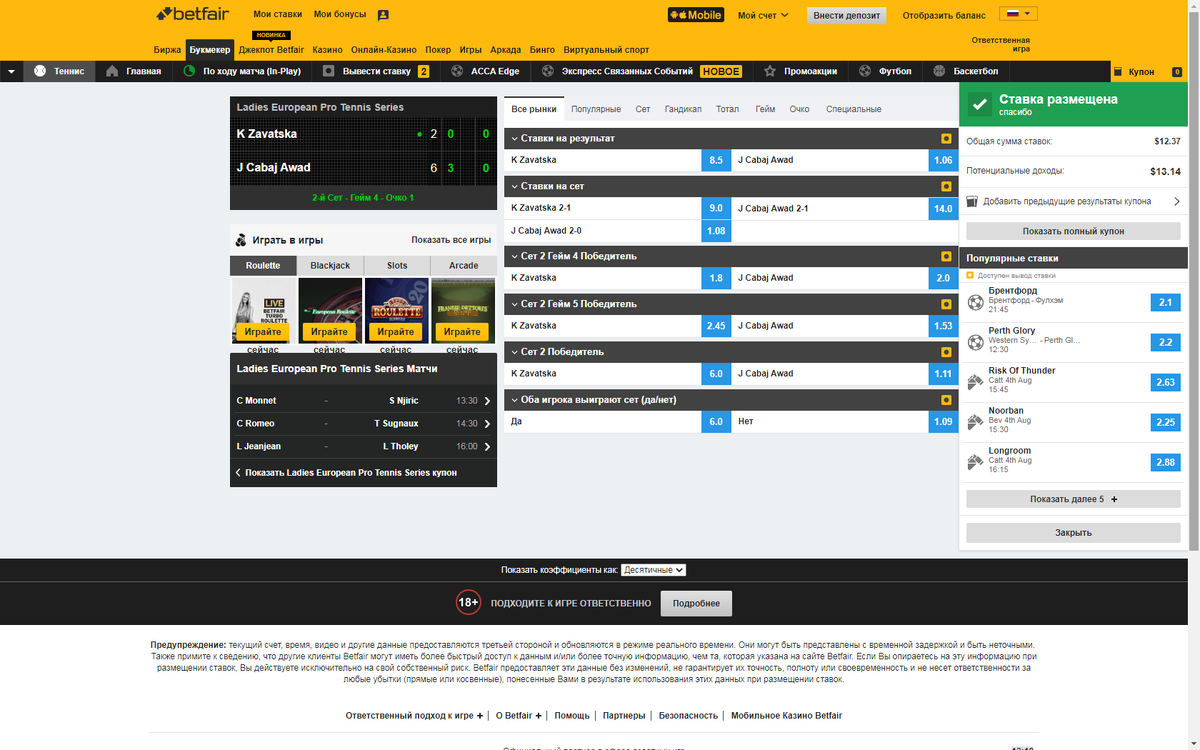The image size is (1200, 750).
Task: Open Мои бонусы link
Action: point(340,15)
